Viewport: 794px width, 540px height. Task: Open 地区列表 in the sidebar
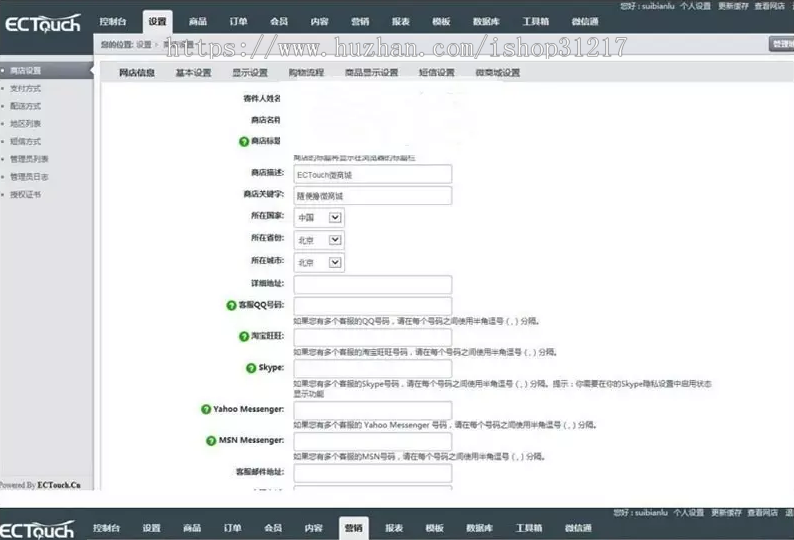tap(25, 124)
